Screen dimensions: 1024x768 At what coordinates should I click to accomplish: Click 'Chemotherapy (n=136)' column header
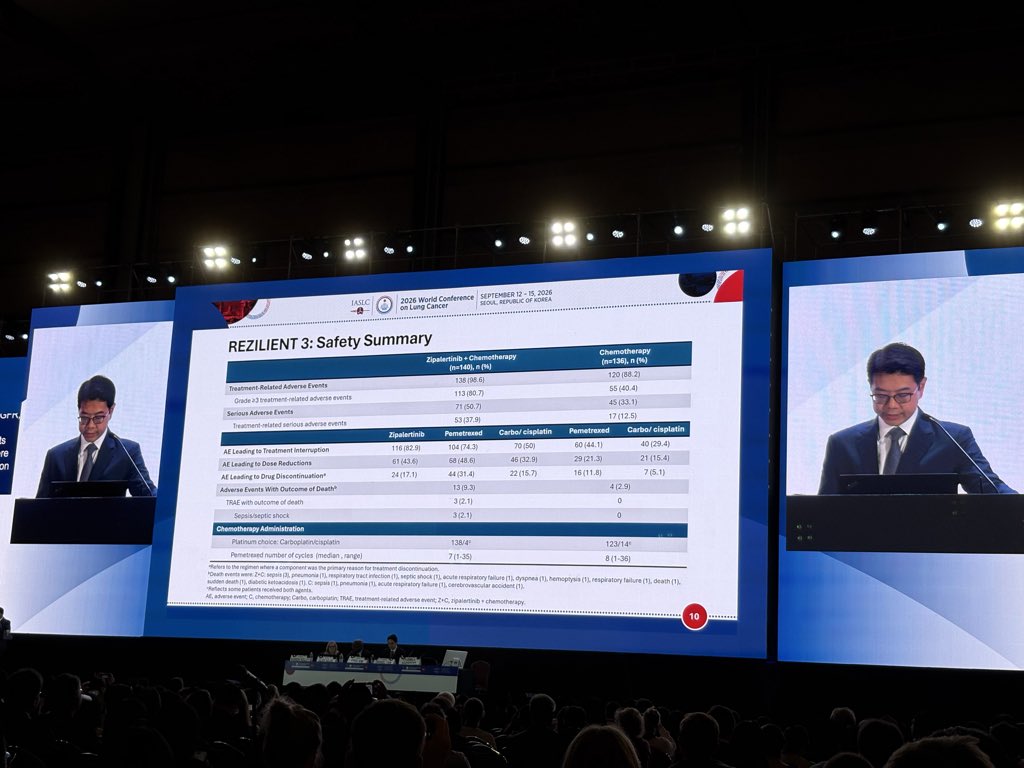click(x=624, y=356)
